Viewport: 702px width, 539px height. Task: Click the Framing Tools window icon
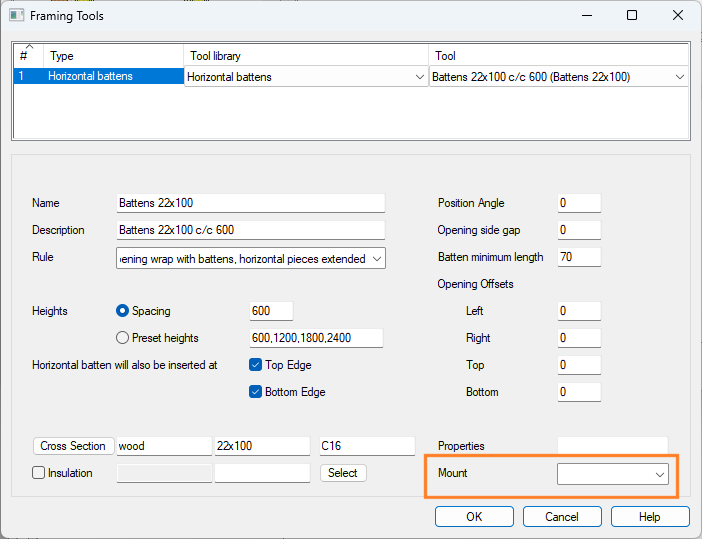[x=17, y=16]
